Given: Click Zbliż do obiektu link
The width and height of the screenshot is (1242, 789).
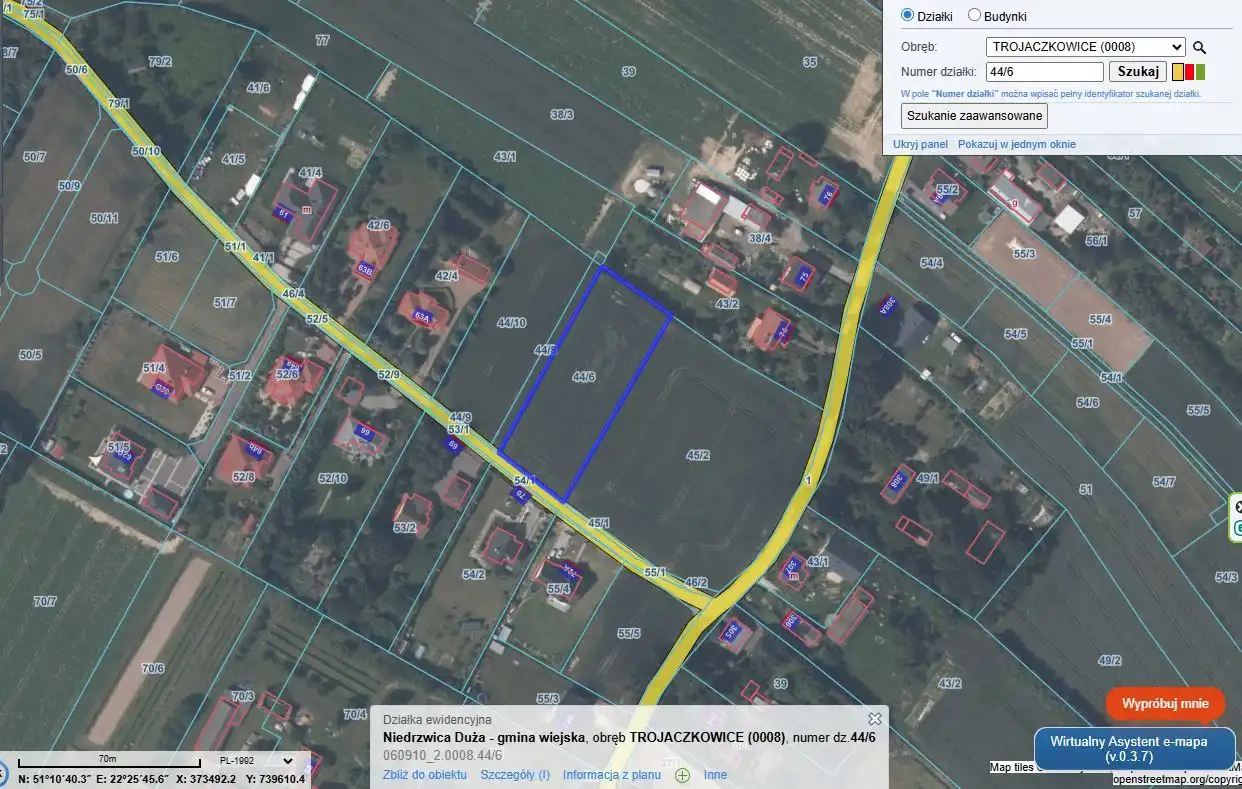Looking at the screenshot, I should click(425, 775).
